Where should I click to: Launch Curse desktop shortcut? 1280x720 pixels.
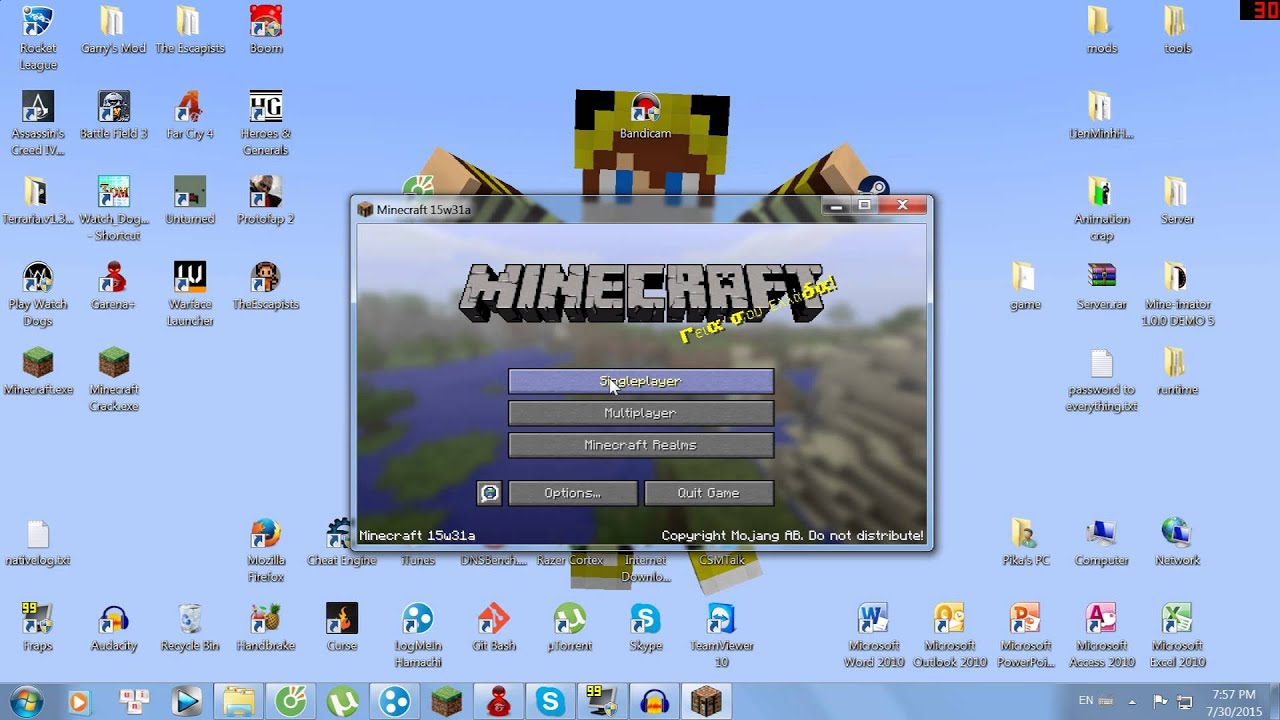pos(342,627)
